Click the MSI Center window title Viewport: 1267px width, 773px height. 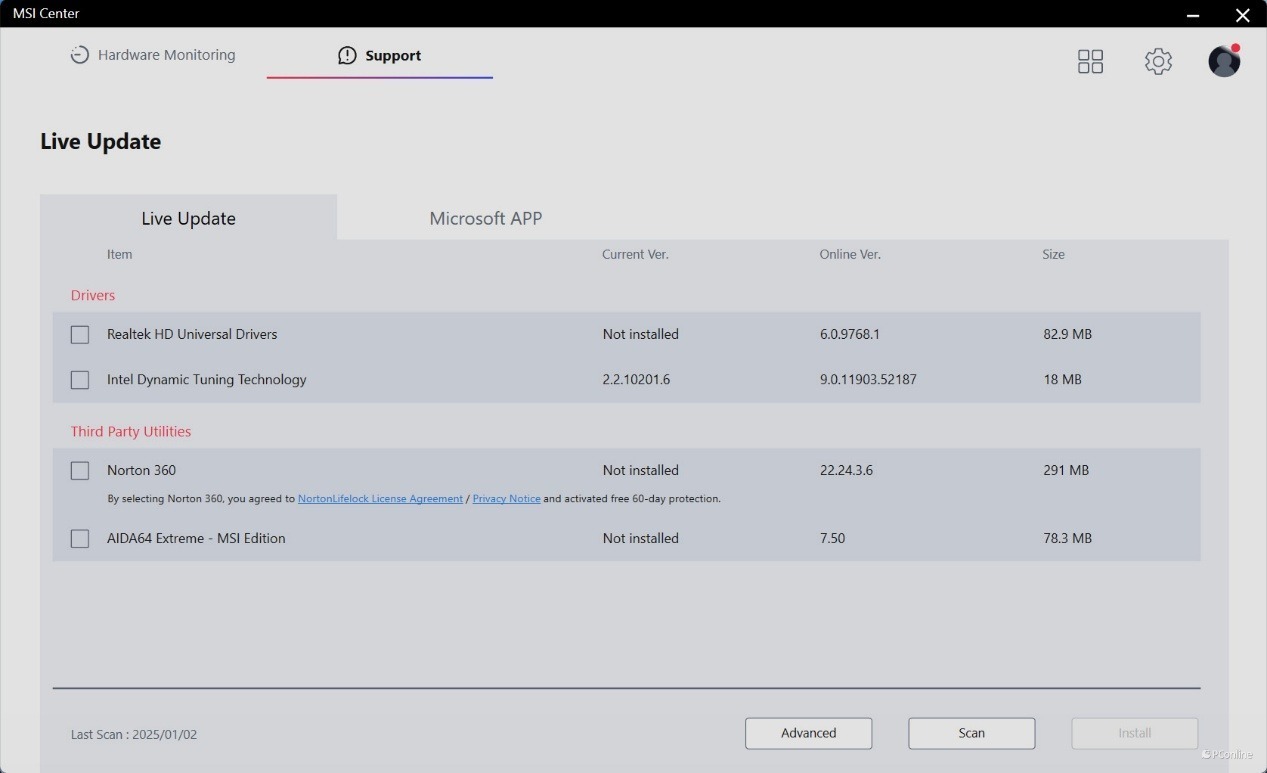pos(46,13)
